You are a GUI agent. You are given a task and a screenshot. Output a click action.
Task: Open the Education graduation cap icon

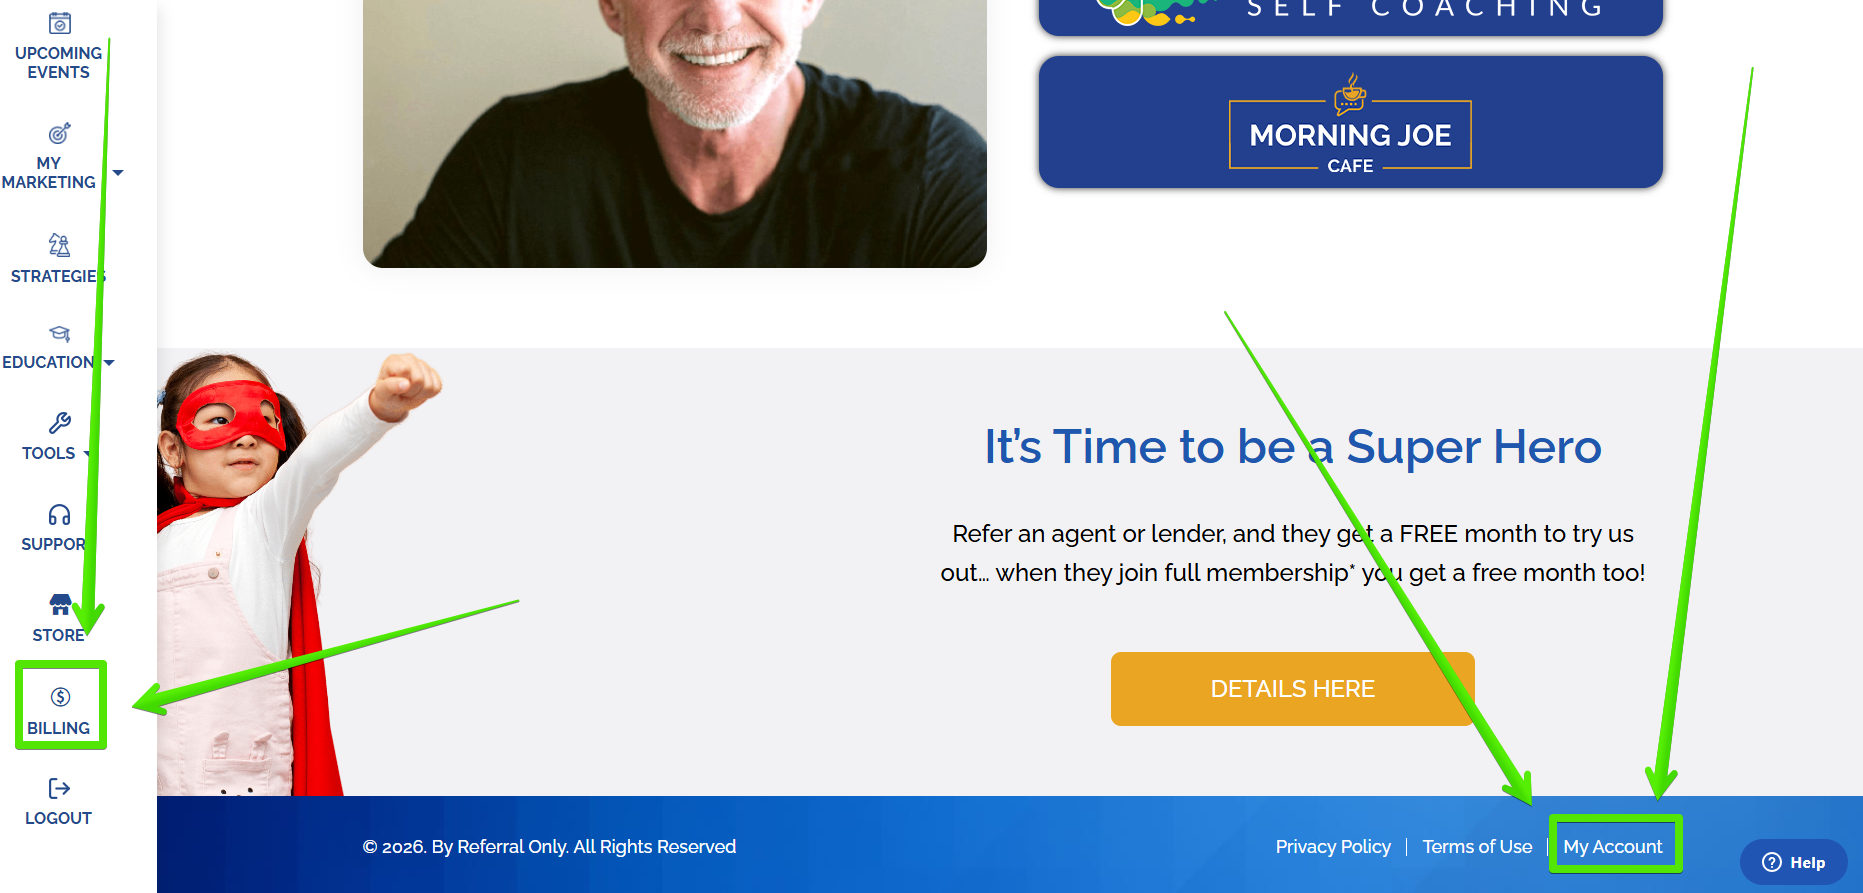tap(60, 333)
